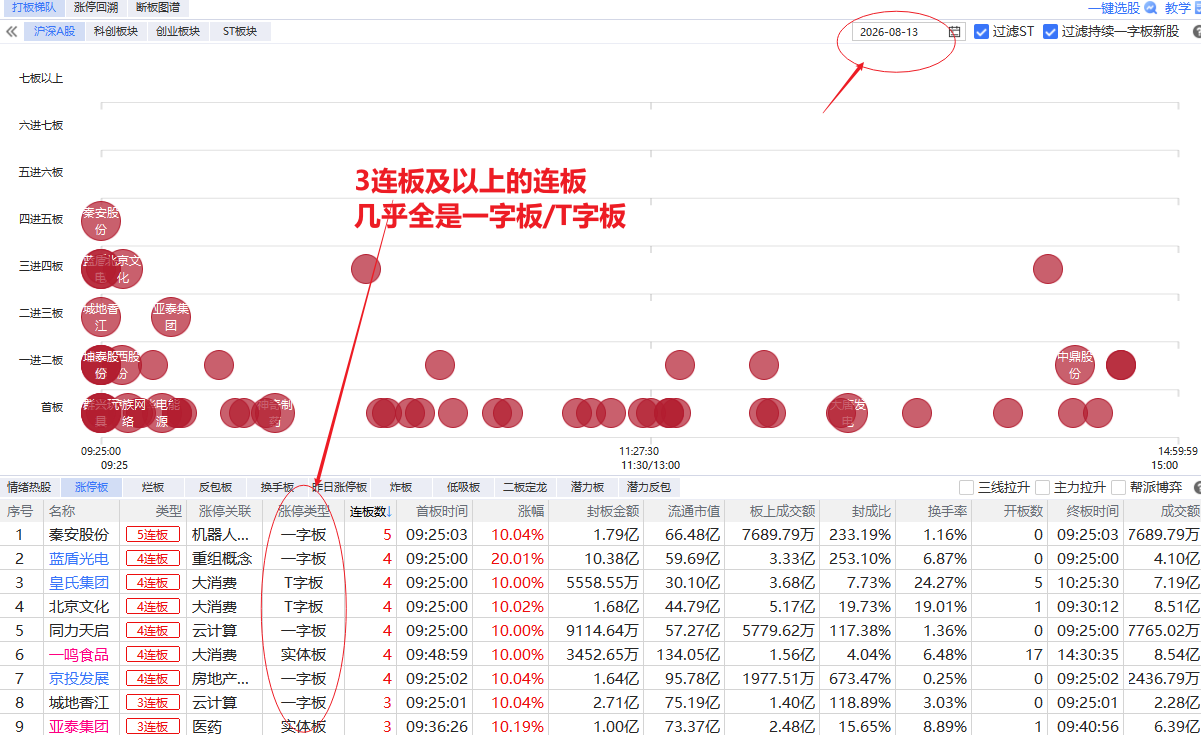Click 673.47% 封成比 cell

click(x=860, y=678)
